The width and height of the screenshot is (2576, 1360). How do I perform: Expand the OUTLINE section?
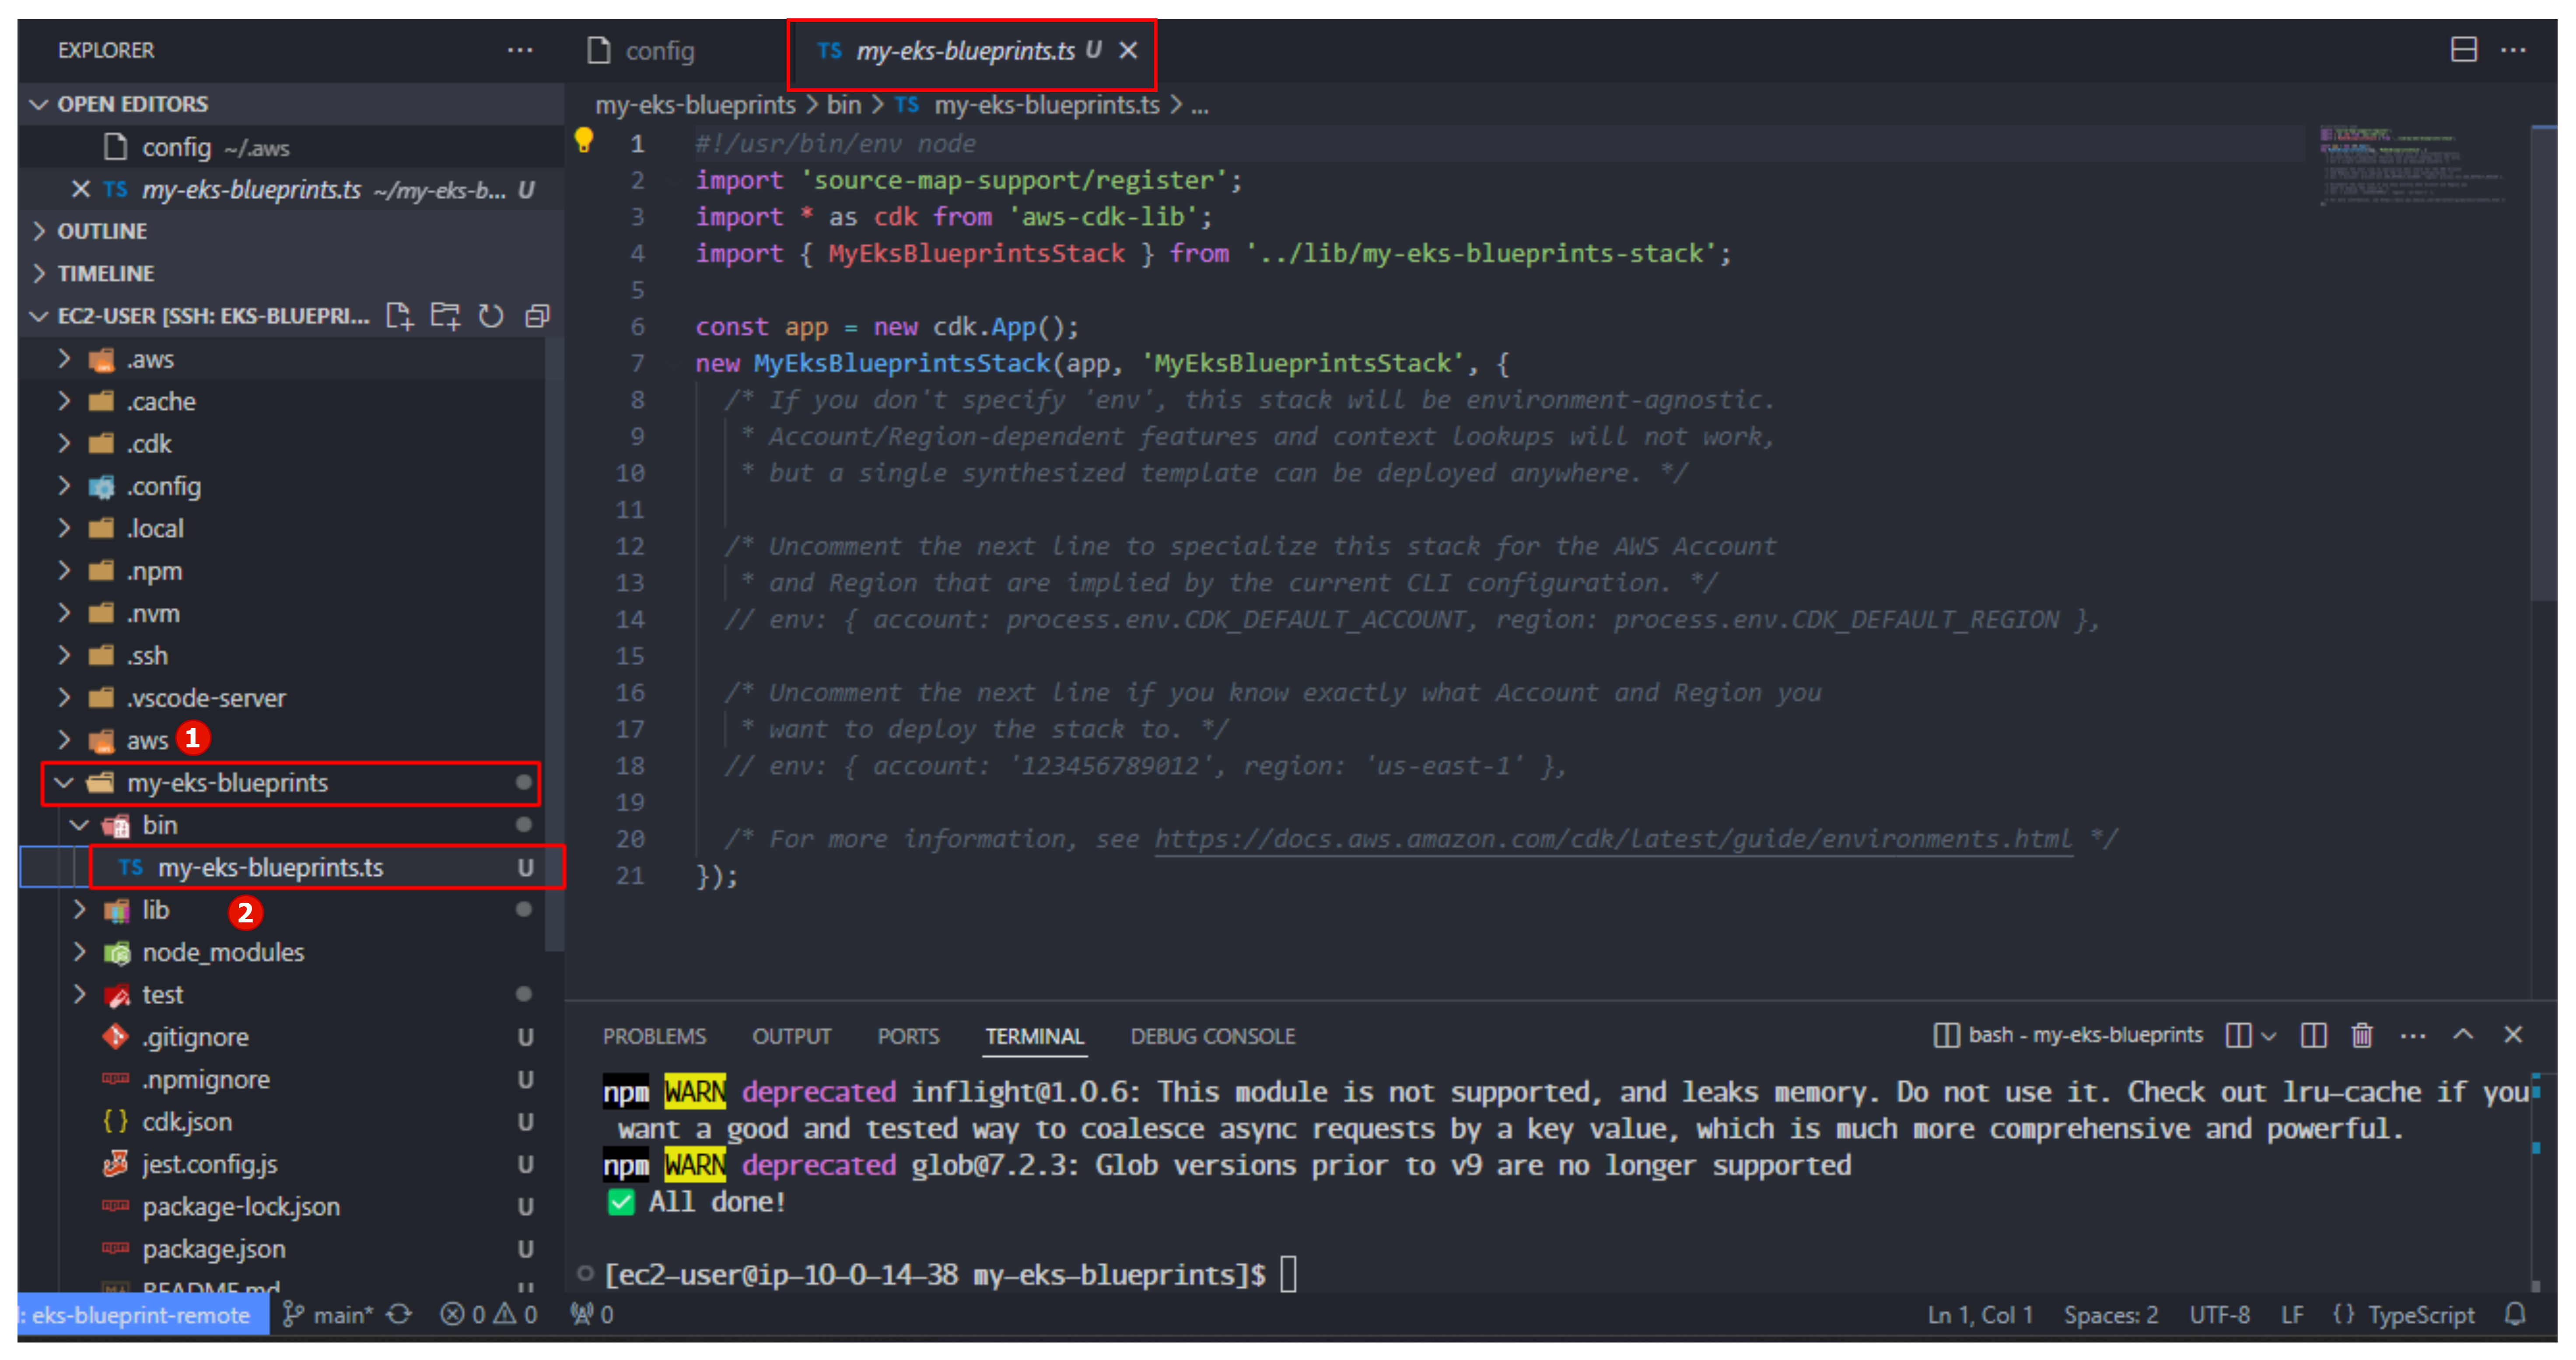pyautogui.click(x=290, y=231)
